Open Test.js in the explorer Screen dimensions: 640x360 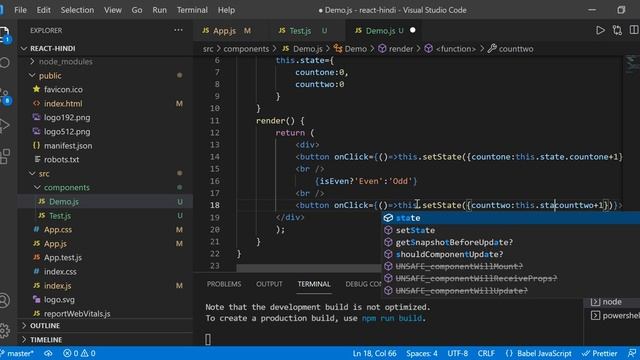click(106, 216)
